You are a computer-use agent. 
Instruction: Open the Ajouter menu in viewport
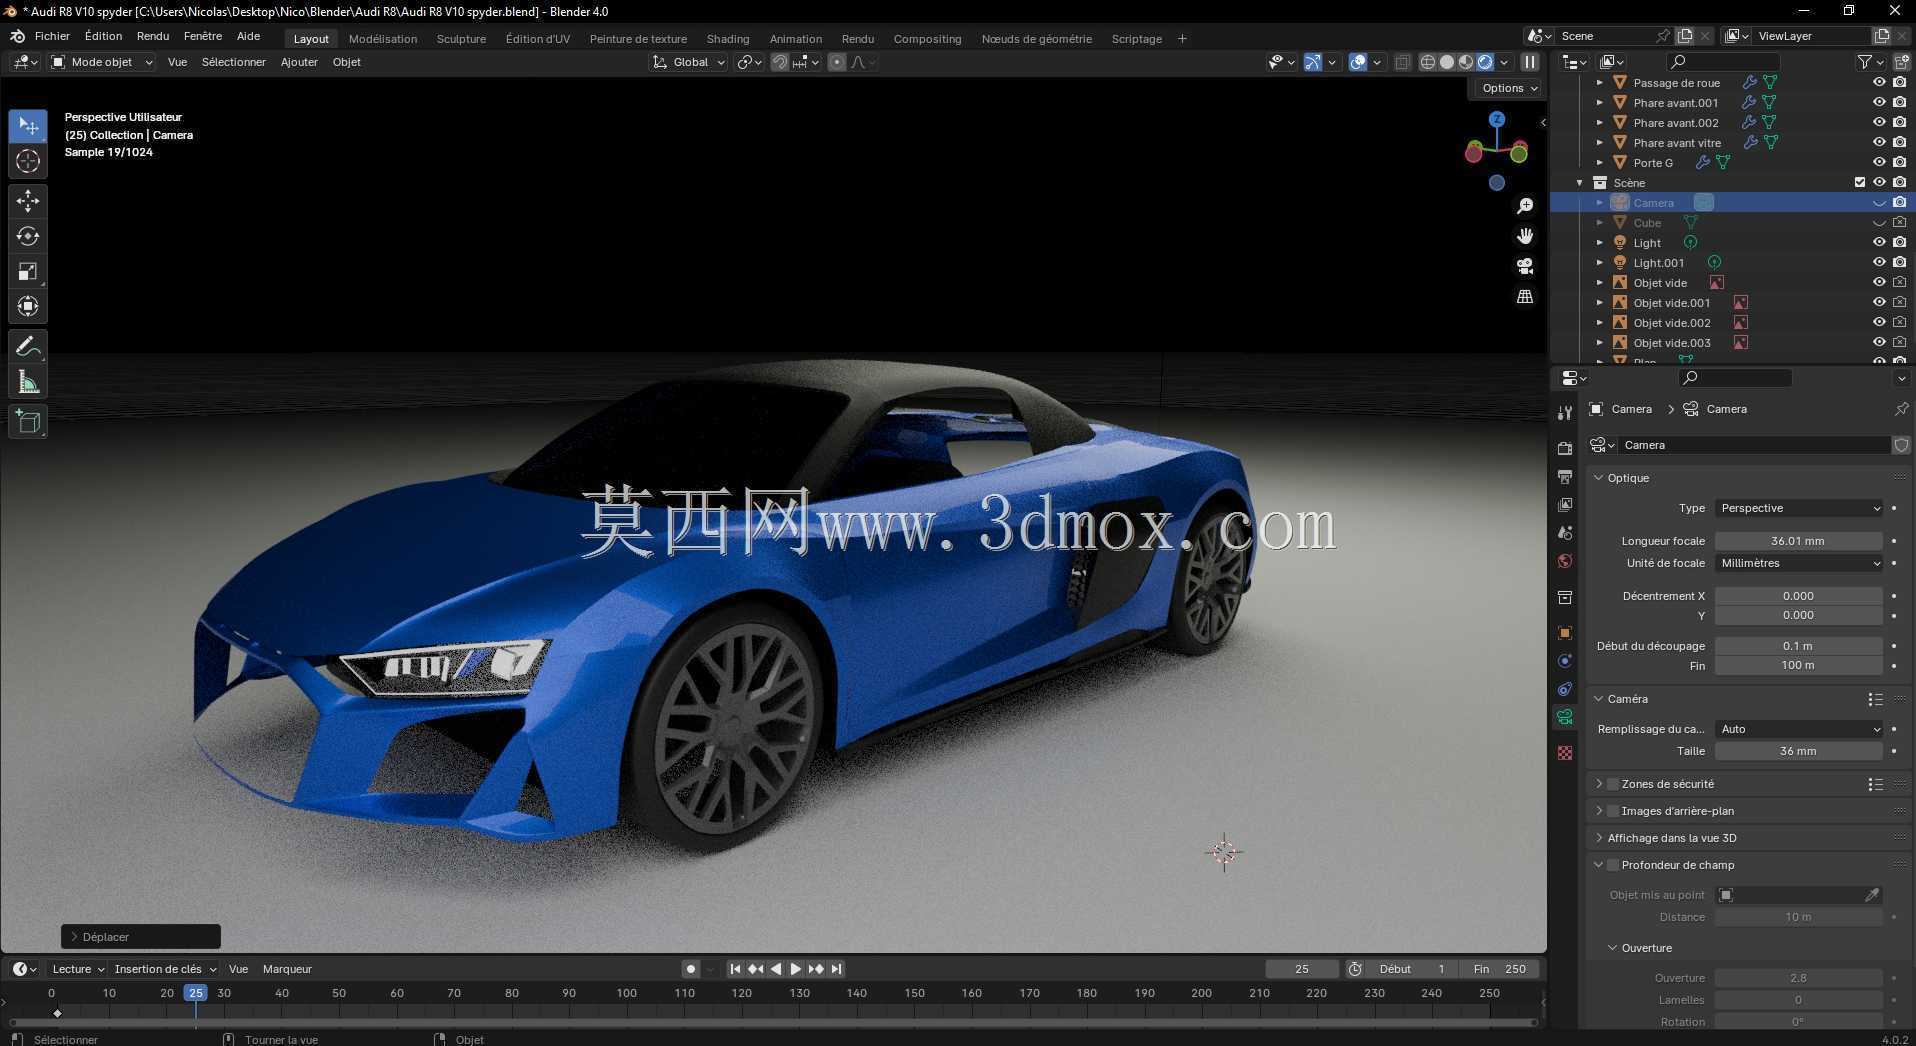(x=299, y=62)
